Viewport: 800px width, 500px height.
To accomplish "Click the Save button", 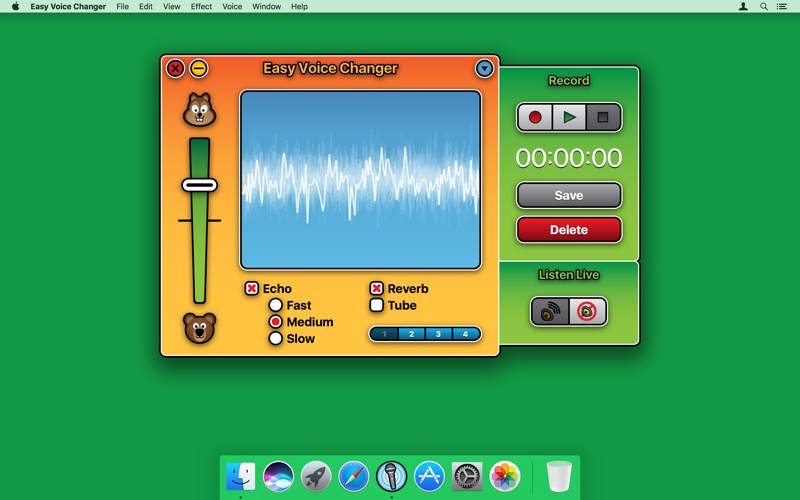I will click(x=569, y=195).
